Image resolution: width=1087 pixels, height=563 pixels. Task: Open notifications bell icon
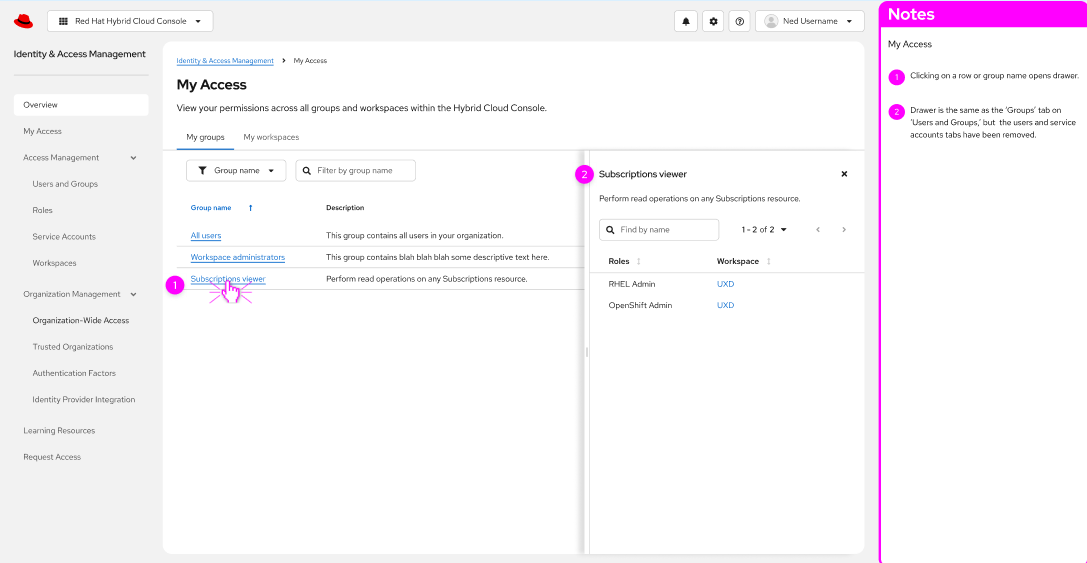pos(686,21)
